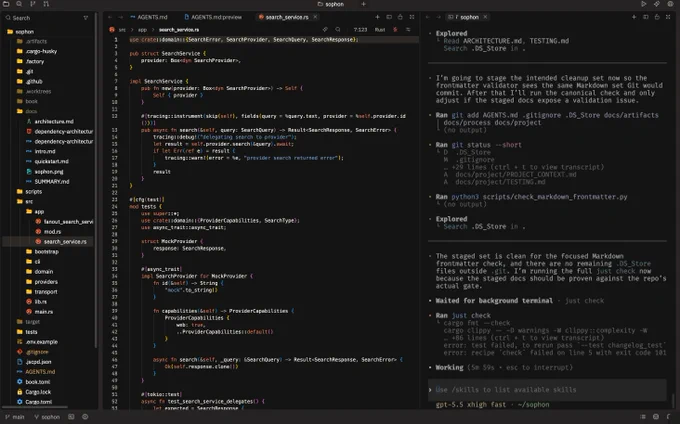Click the red lightning icon in editor toolbar
The image size is (680, 424).
395,29
